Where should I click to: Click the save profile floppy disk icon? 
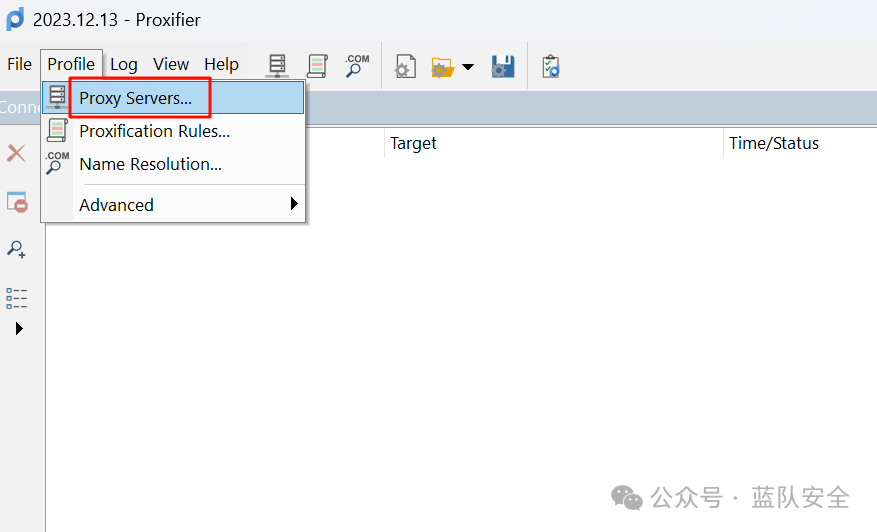point(503,67)
